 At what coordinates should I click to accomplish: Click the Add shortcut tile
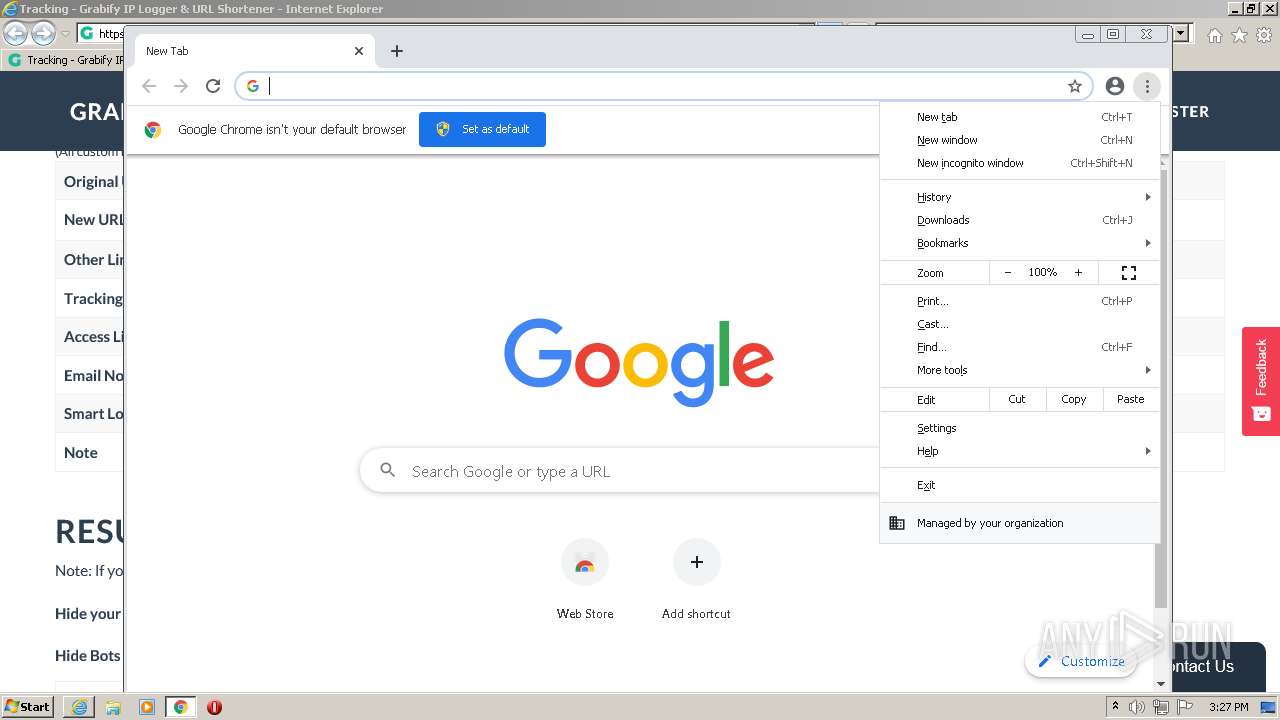(x=696, y=580)
